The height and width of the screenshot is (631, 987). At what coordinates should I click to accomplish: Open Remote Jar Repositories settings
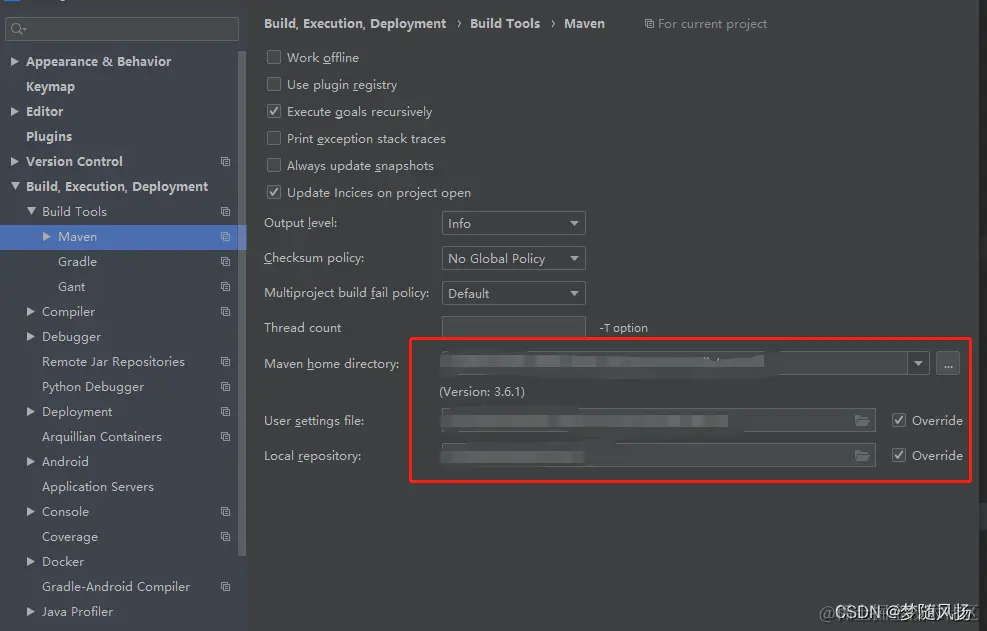pyautogui.click(x=113, y=361)
